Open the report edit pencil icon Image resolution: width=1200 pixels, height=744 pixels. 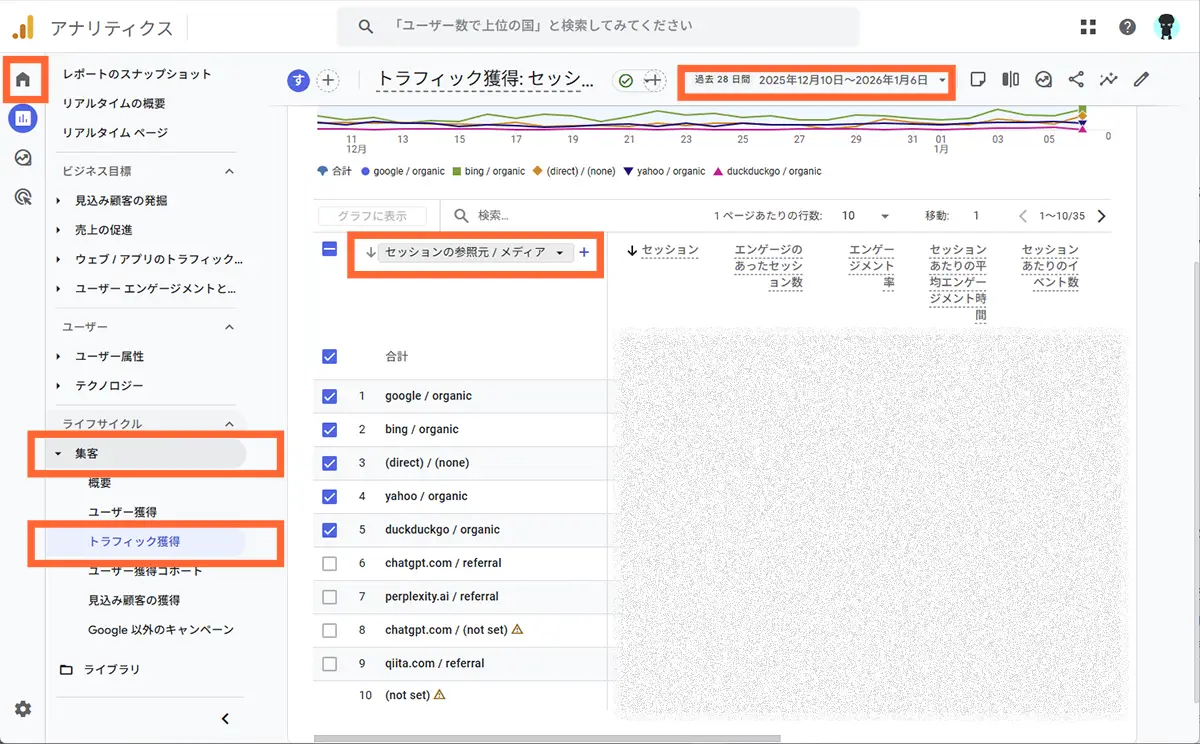[1141, 79]
